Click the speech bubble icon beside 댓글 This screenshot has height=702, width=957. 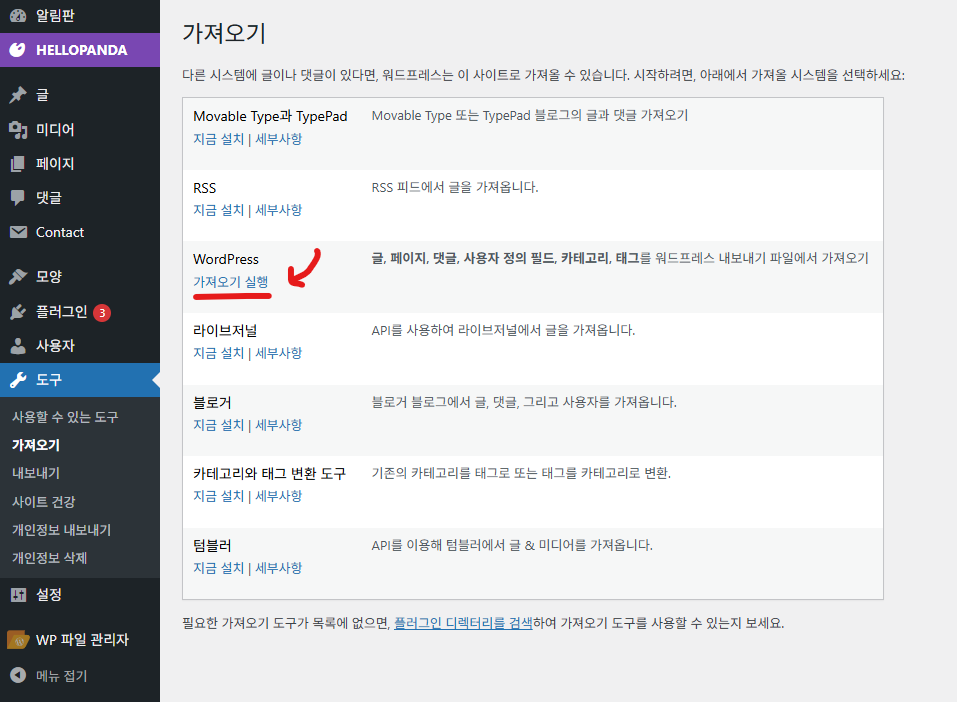18,198
